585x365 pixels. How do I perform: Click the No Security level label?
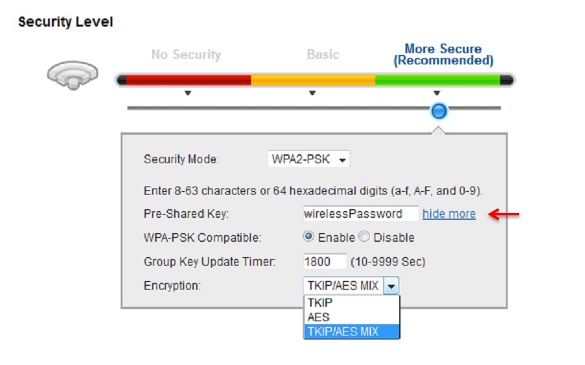[x=186, y=54]
